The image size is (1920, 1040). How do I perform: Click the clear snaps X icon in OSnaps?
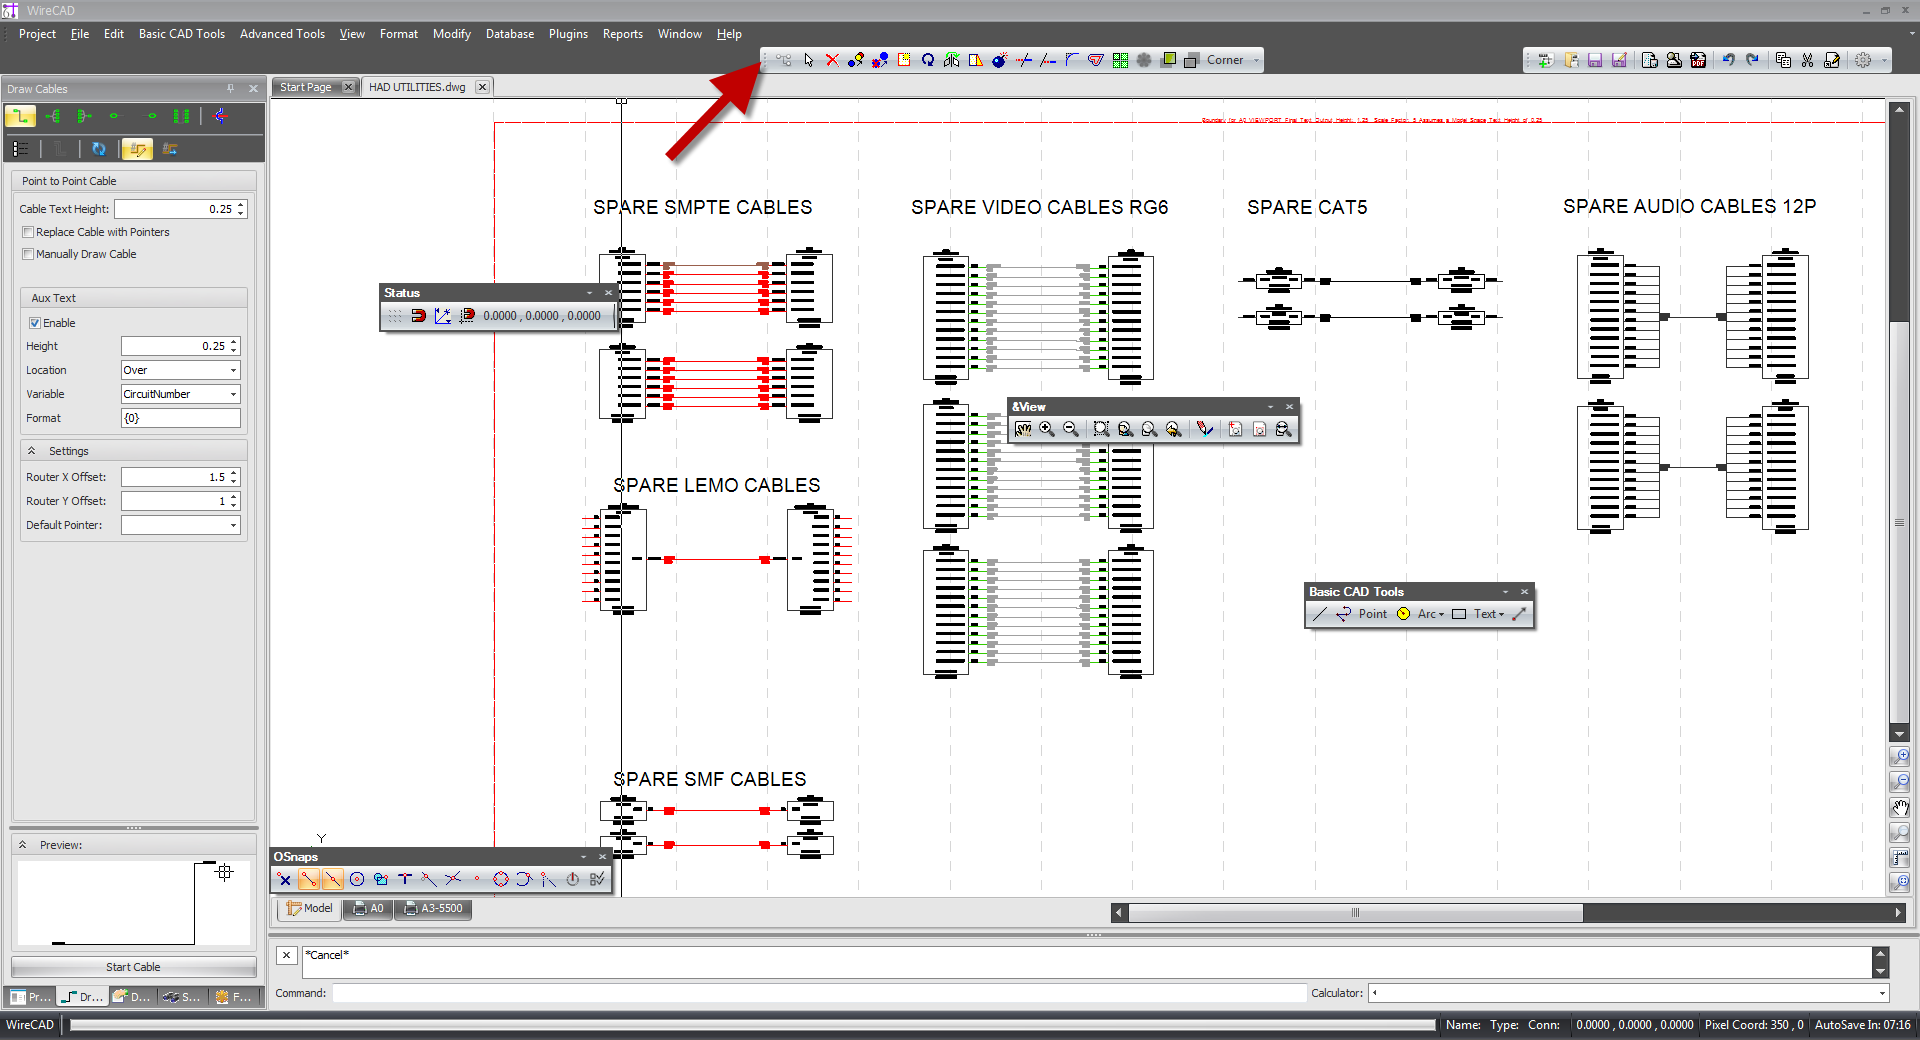[x=285, y=879]
